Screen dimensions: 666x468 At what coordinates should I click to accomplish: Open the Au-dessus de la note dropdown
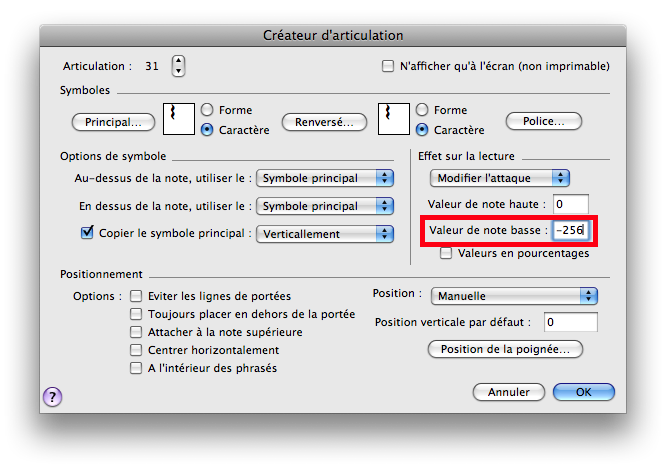click(x=325, y=178)
